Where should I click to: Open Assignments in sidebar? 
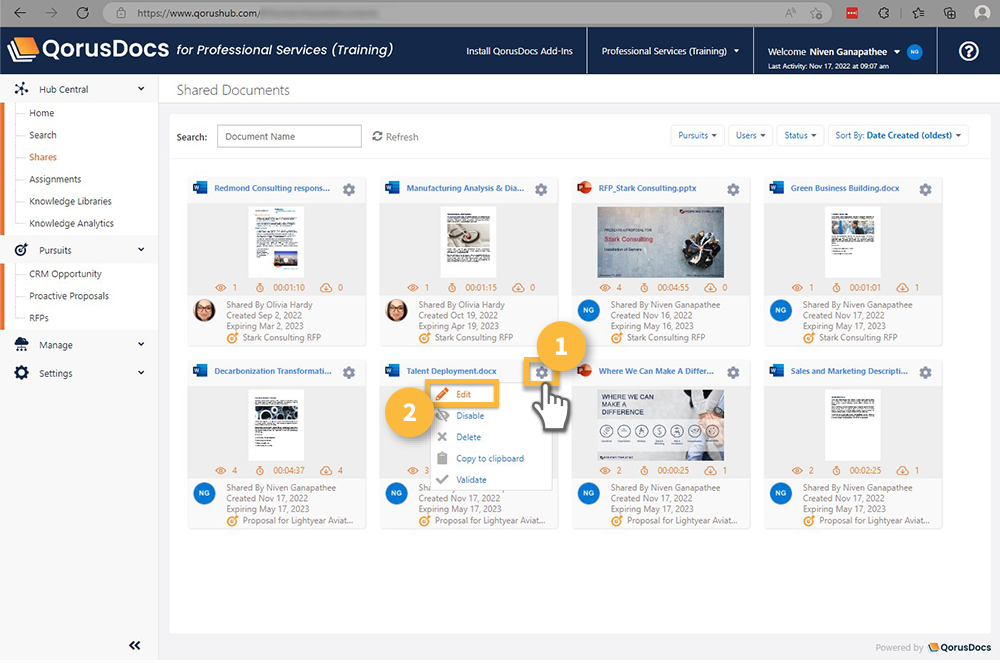click(55, 179)
